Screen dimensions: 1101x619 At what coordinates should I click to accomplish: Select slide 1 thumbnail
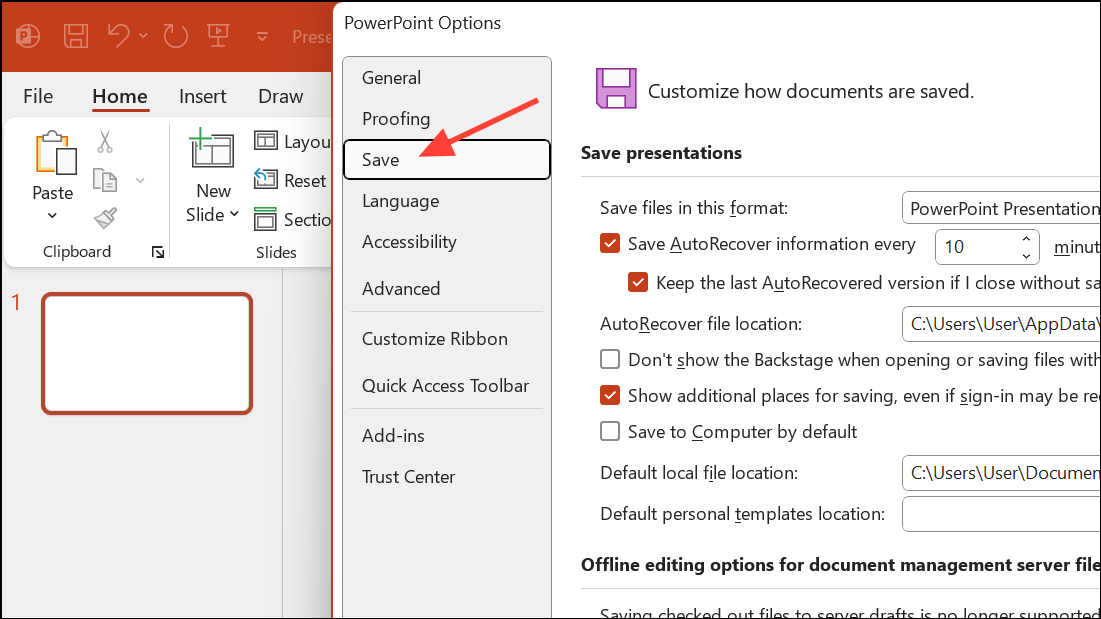pos(146,353)
